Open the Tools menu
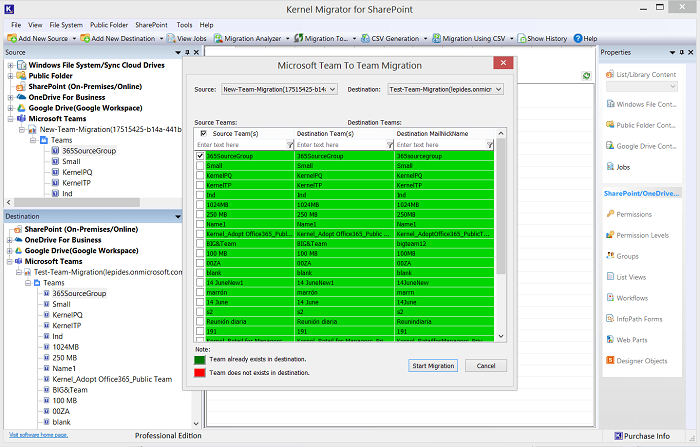Screen dimensions: 700x447 [x=184, y=24]
